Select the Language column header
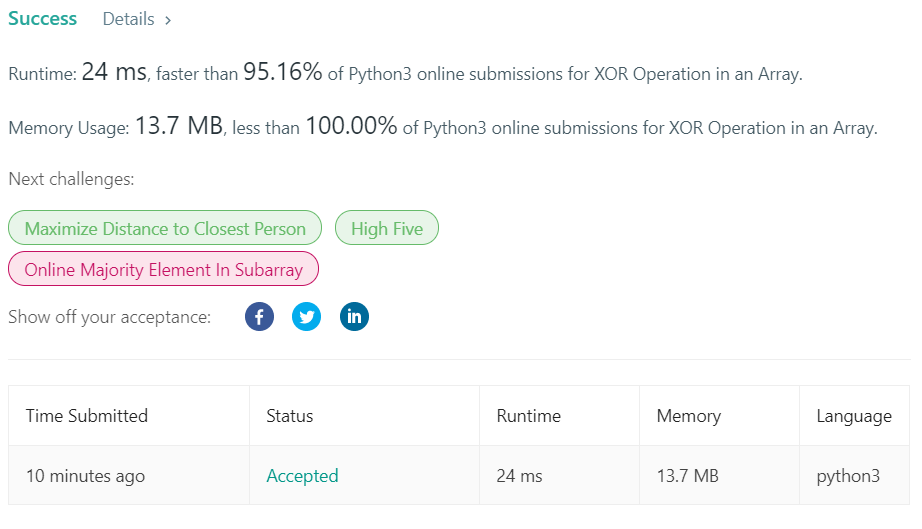This screenshot has height=529, width=922. point(854,416)
